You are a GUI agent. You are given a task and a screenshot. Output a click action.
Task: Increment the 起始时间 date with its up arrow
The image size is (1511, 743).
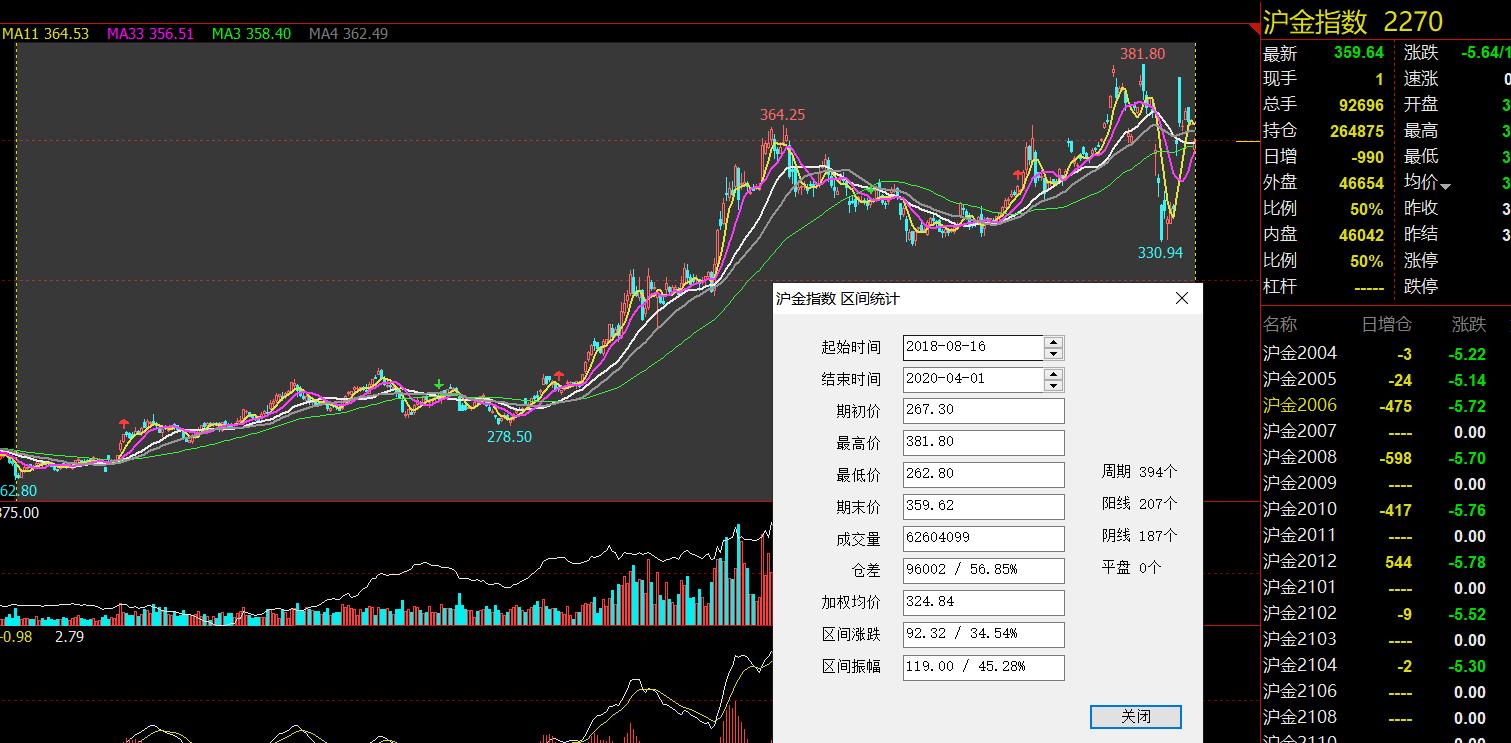point(1054,342)
